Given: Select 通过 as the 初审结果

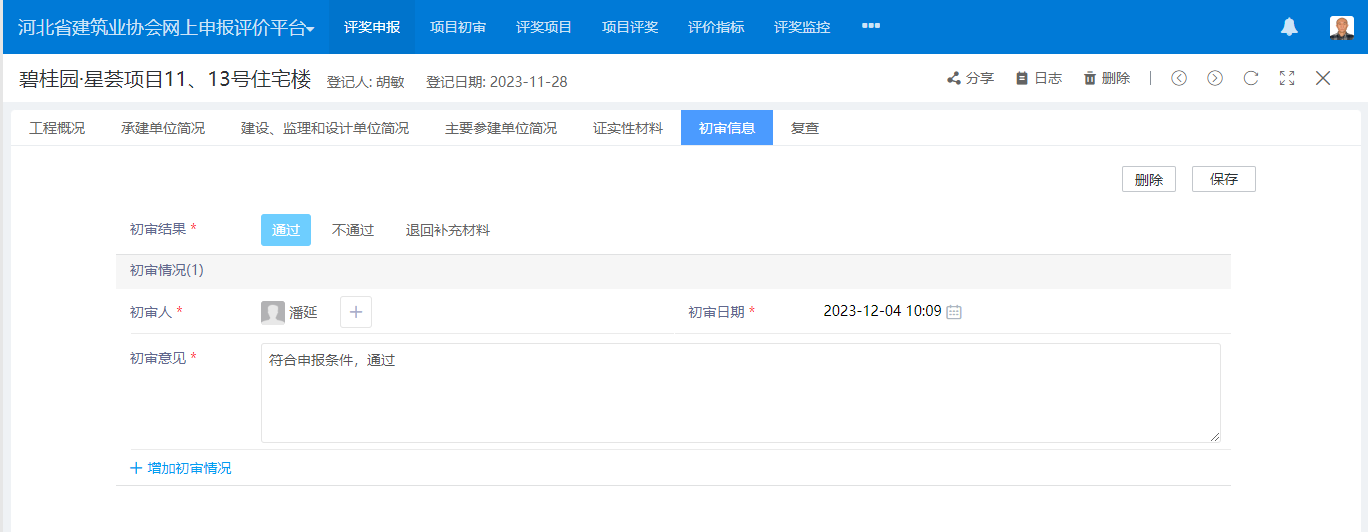Looking at the screenshot, I should click(286, 230).
